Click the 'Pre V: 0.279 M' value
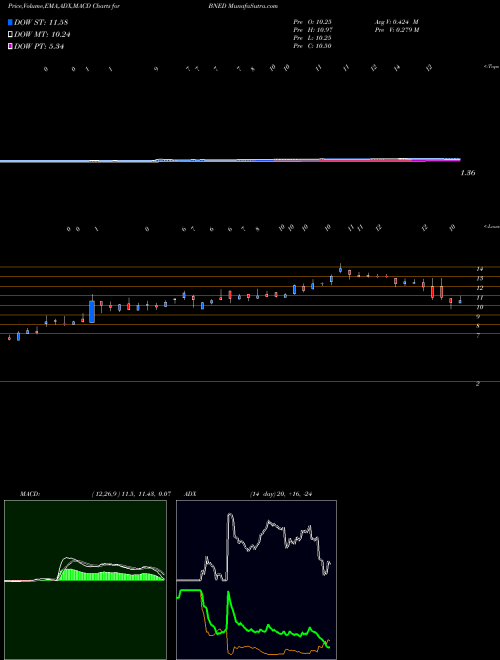Screen dimensions: 500x660 point(396,30)
